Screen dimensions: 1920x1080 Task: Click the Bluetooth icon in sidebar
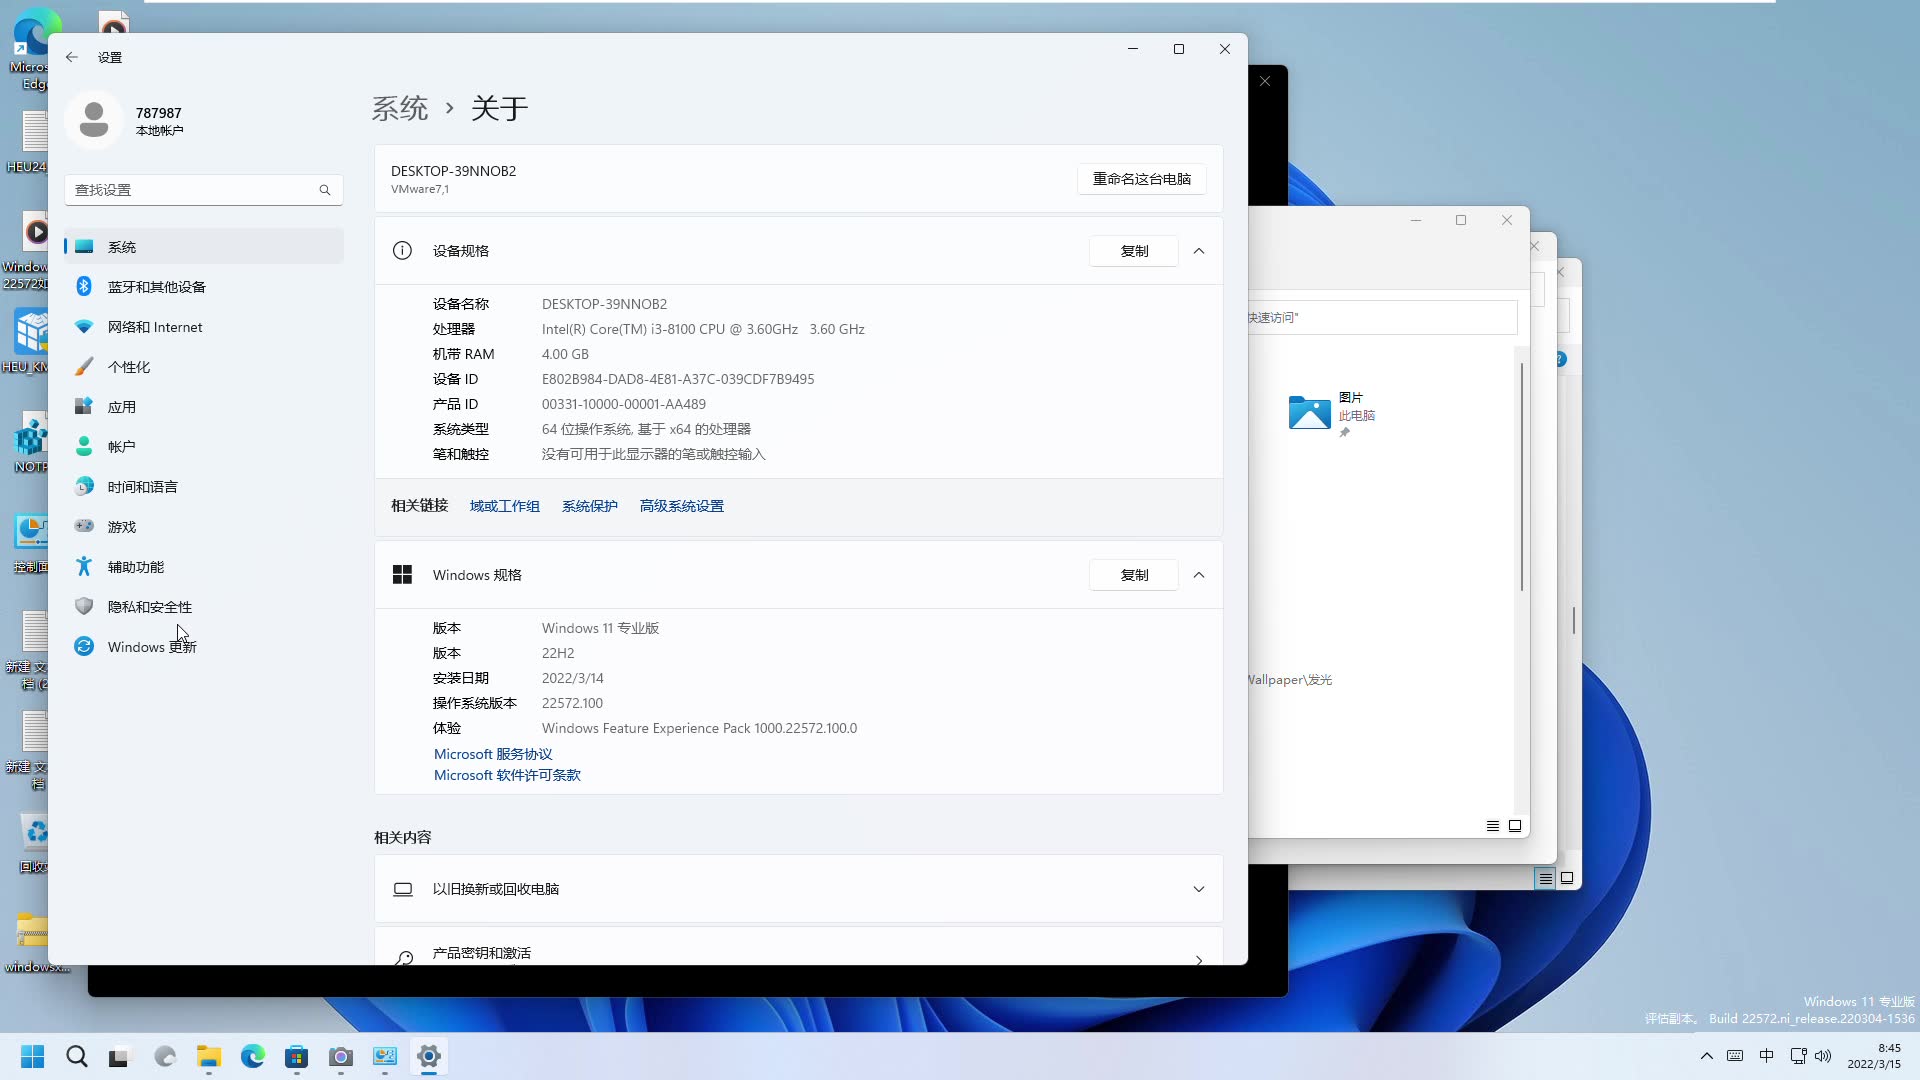click(84, 287)
